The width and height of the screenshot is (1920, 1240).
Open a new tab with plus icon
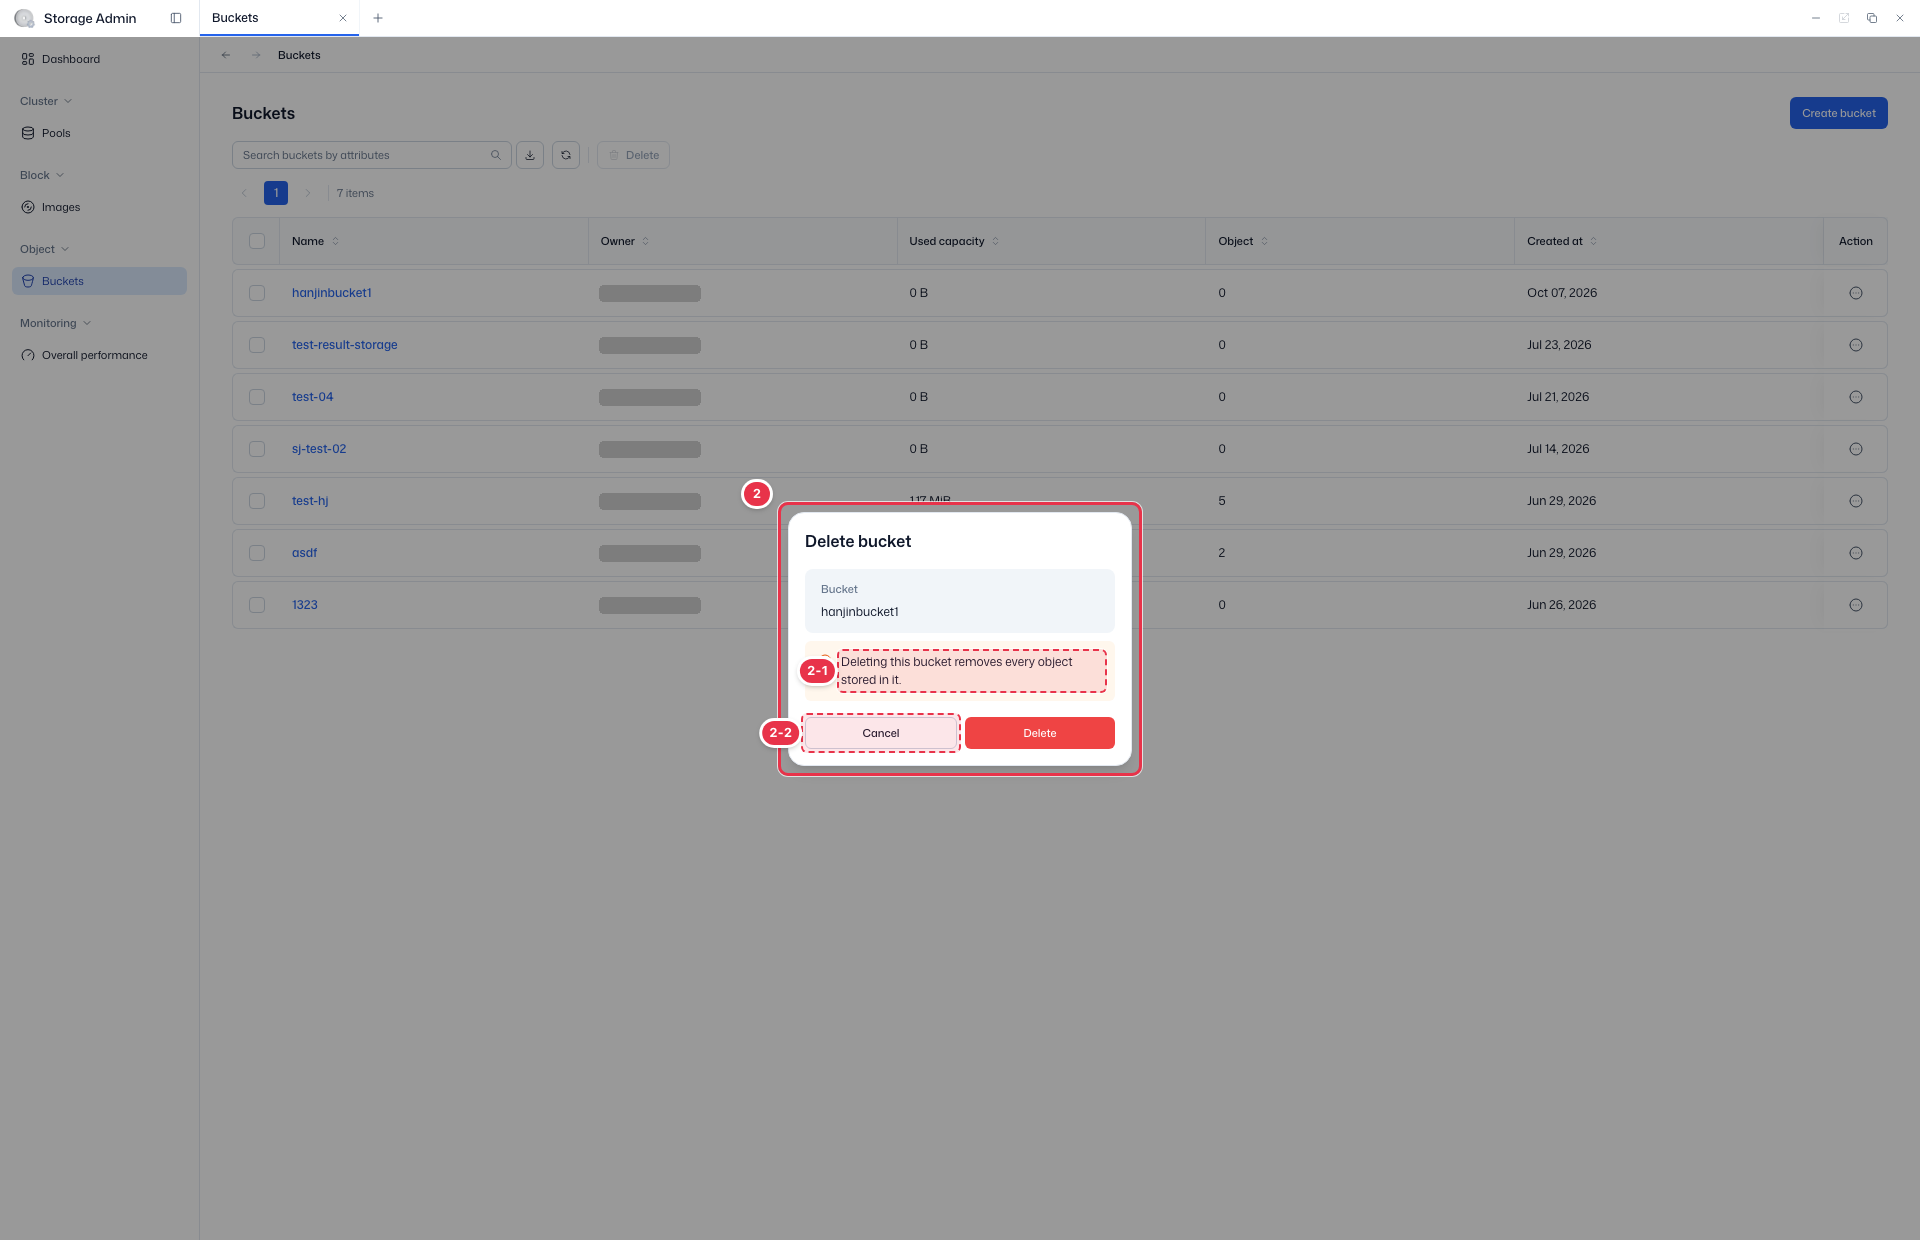tap(378, 18)
